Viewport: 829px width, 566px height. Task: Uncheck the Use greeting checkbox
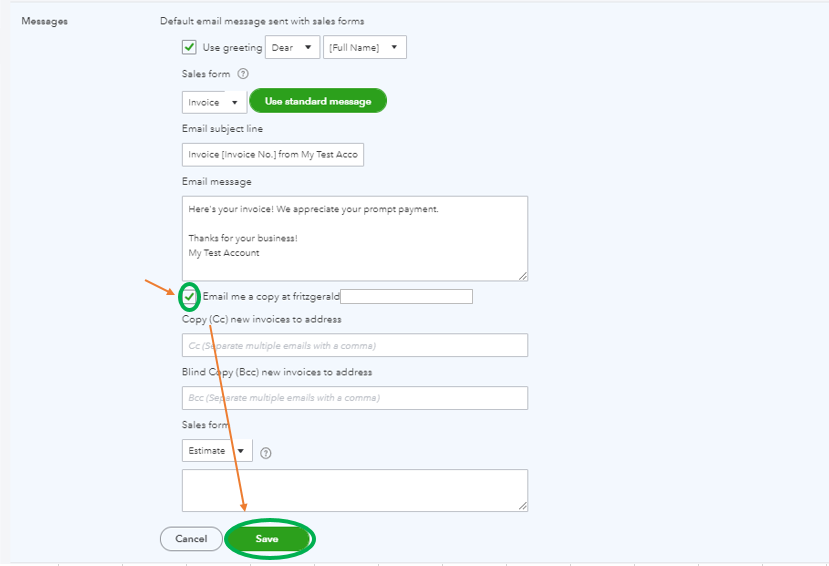[189, 48]
